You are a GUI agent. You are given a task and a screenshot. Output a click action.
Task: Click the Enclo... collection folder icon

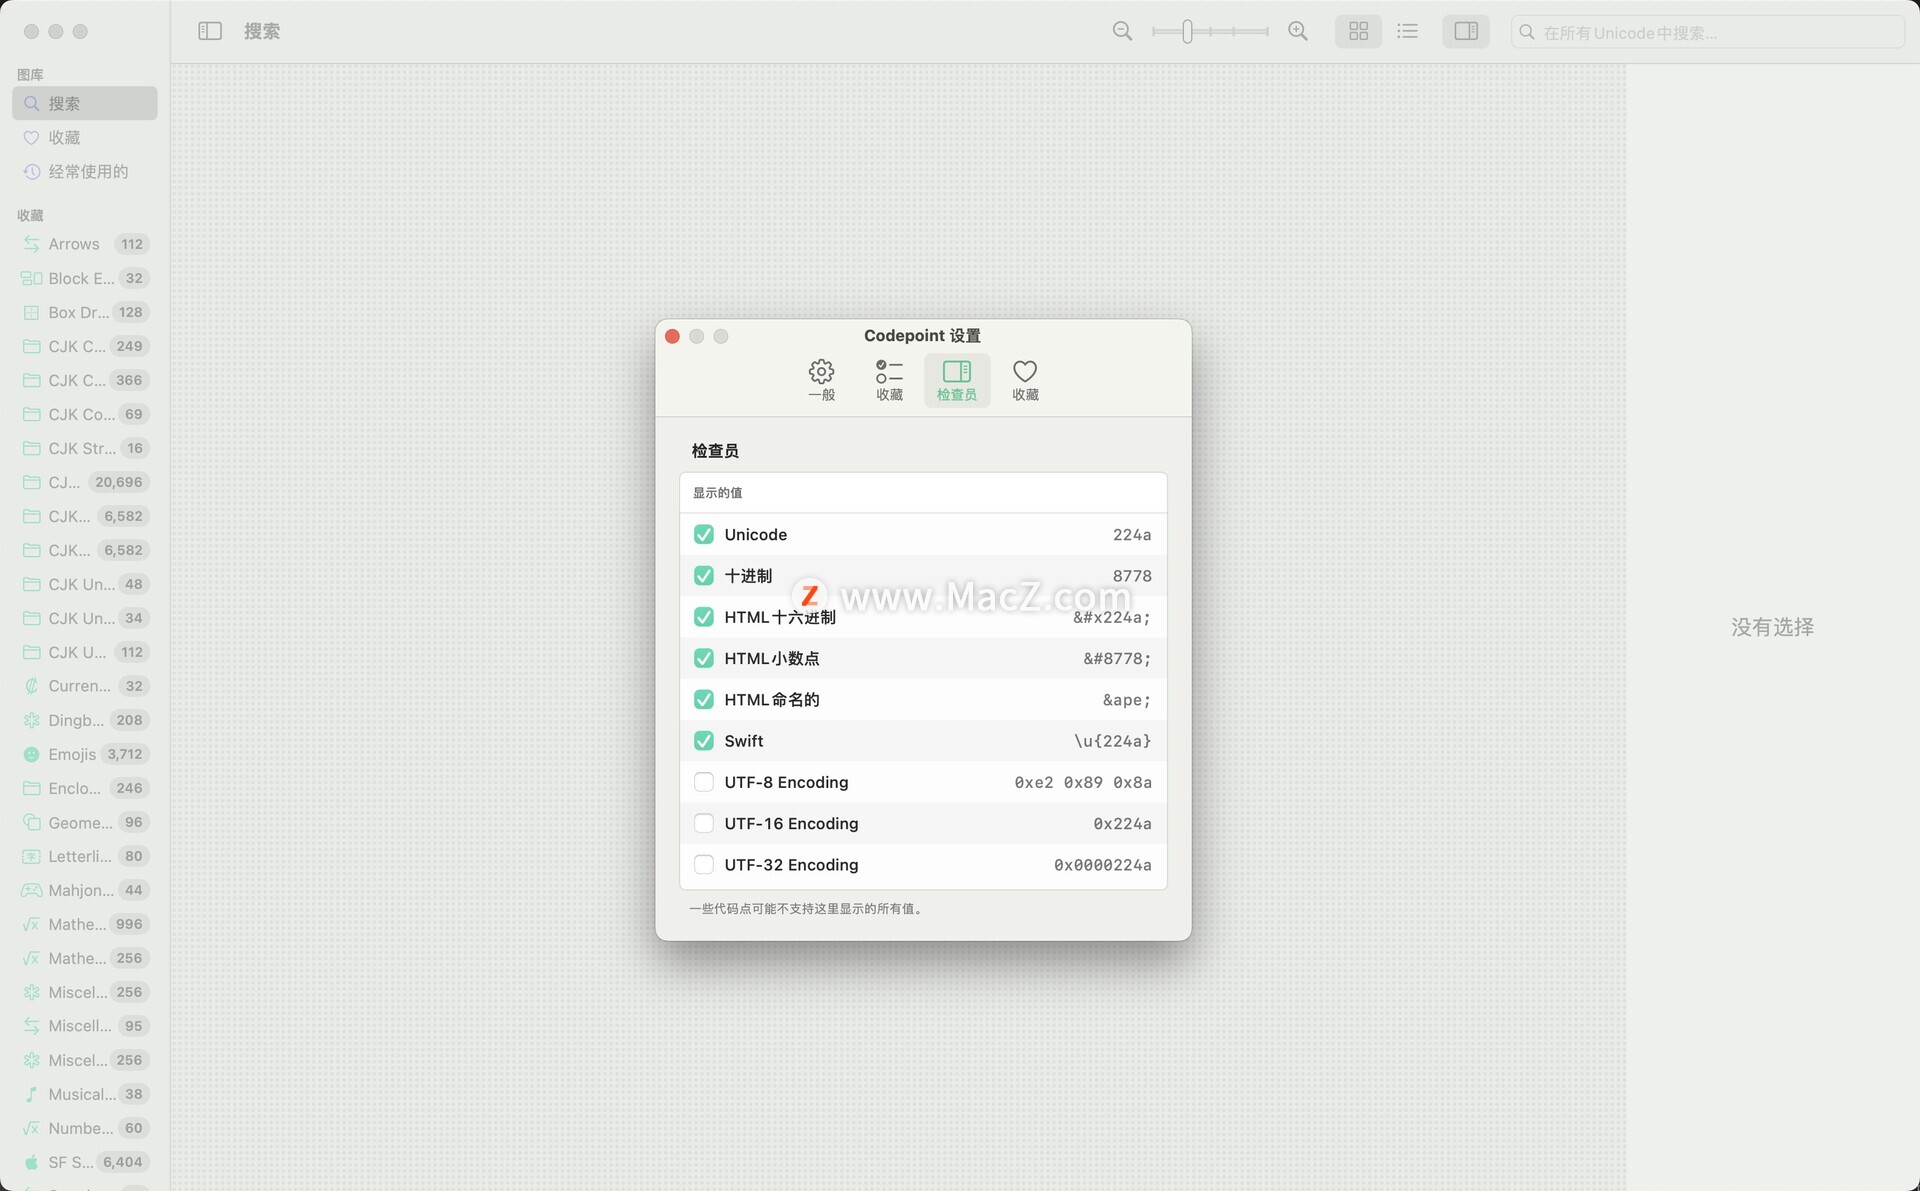[31, 788]
